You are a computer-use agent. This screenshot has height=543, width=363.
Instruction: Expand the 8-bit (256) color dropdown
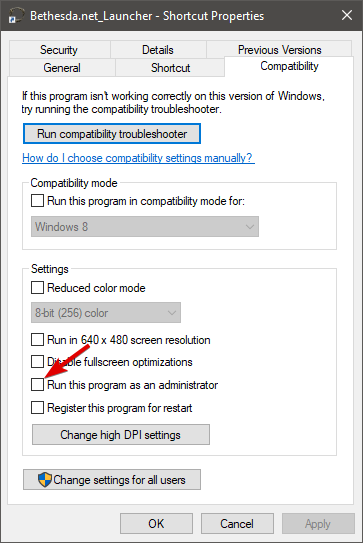point(106,313)
